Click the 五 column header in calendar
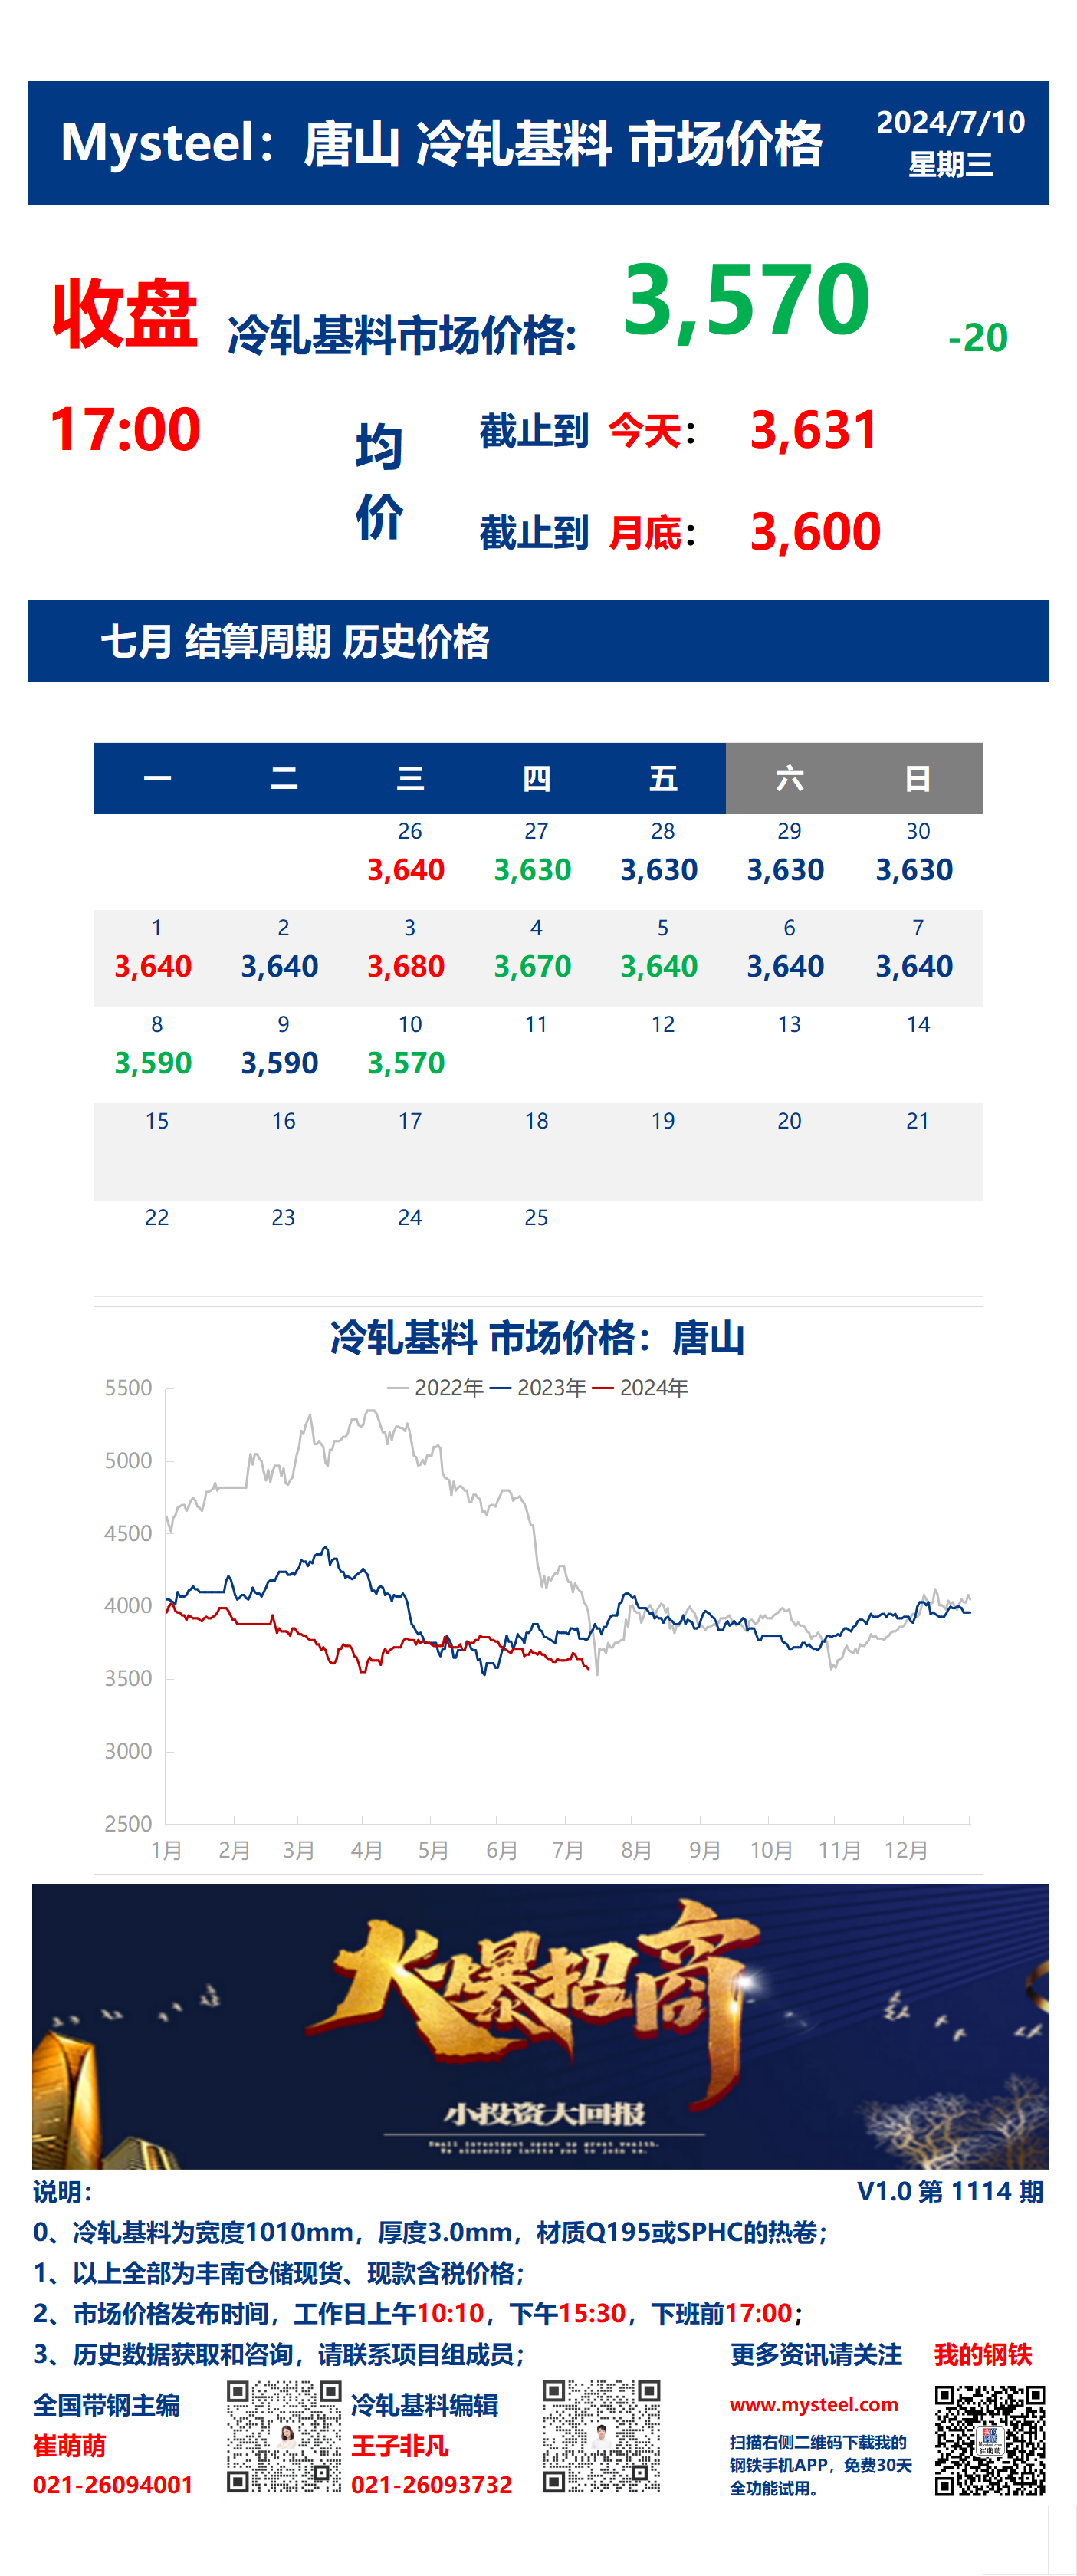The image size is (1077, 2576). (x=663, y=778)
